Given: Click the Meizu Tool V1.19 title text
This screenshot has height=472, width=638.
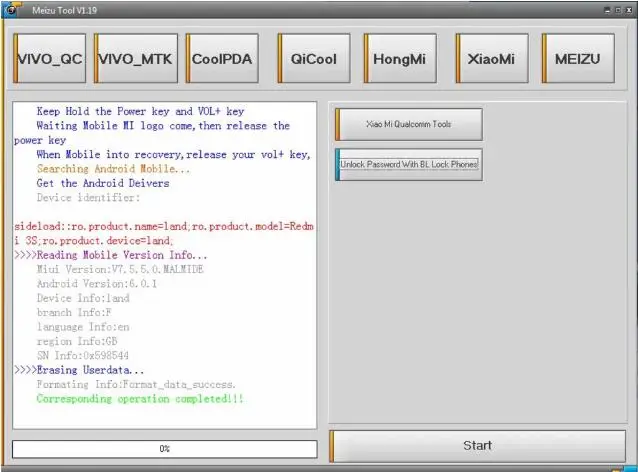Looking at the screenshot, I should tap(65, 11).
